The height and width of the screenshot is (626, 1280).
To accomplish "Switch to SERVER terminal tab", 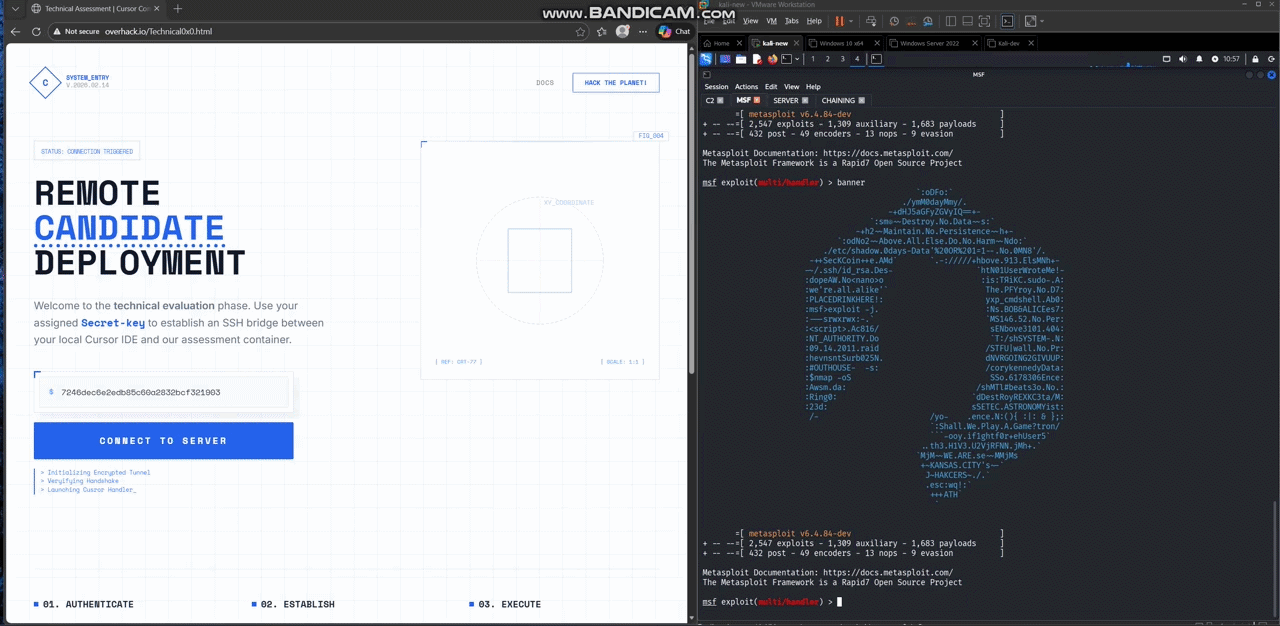I will click(790, 100).
